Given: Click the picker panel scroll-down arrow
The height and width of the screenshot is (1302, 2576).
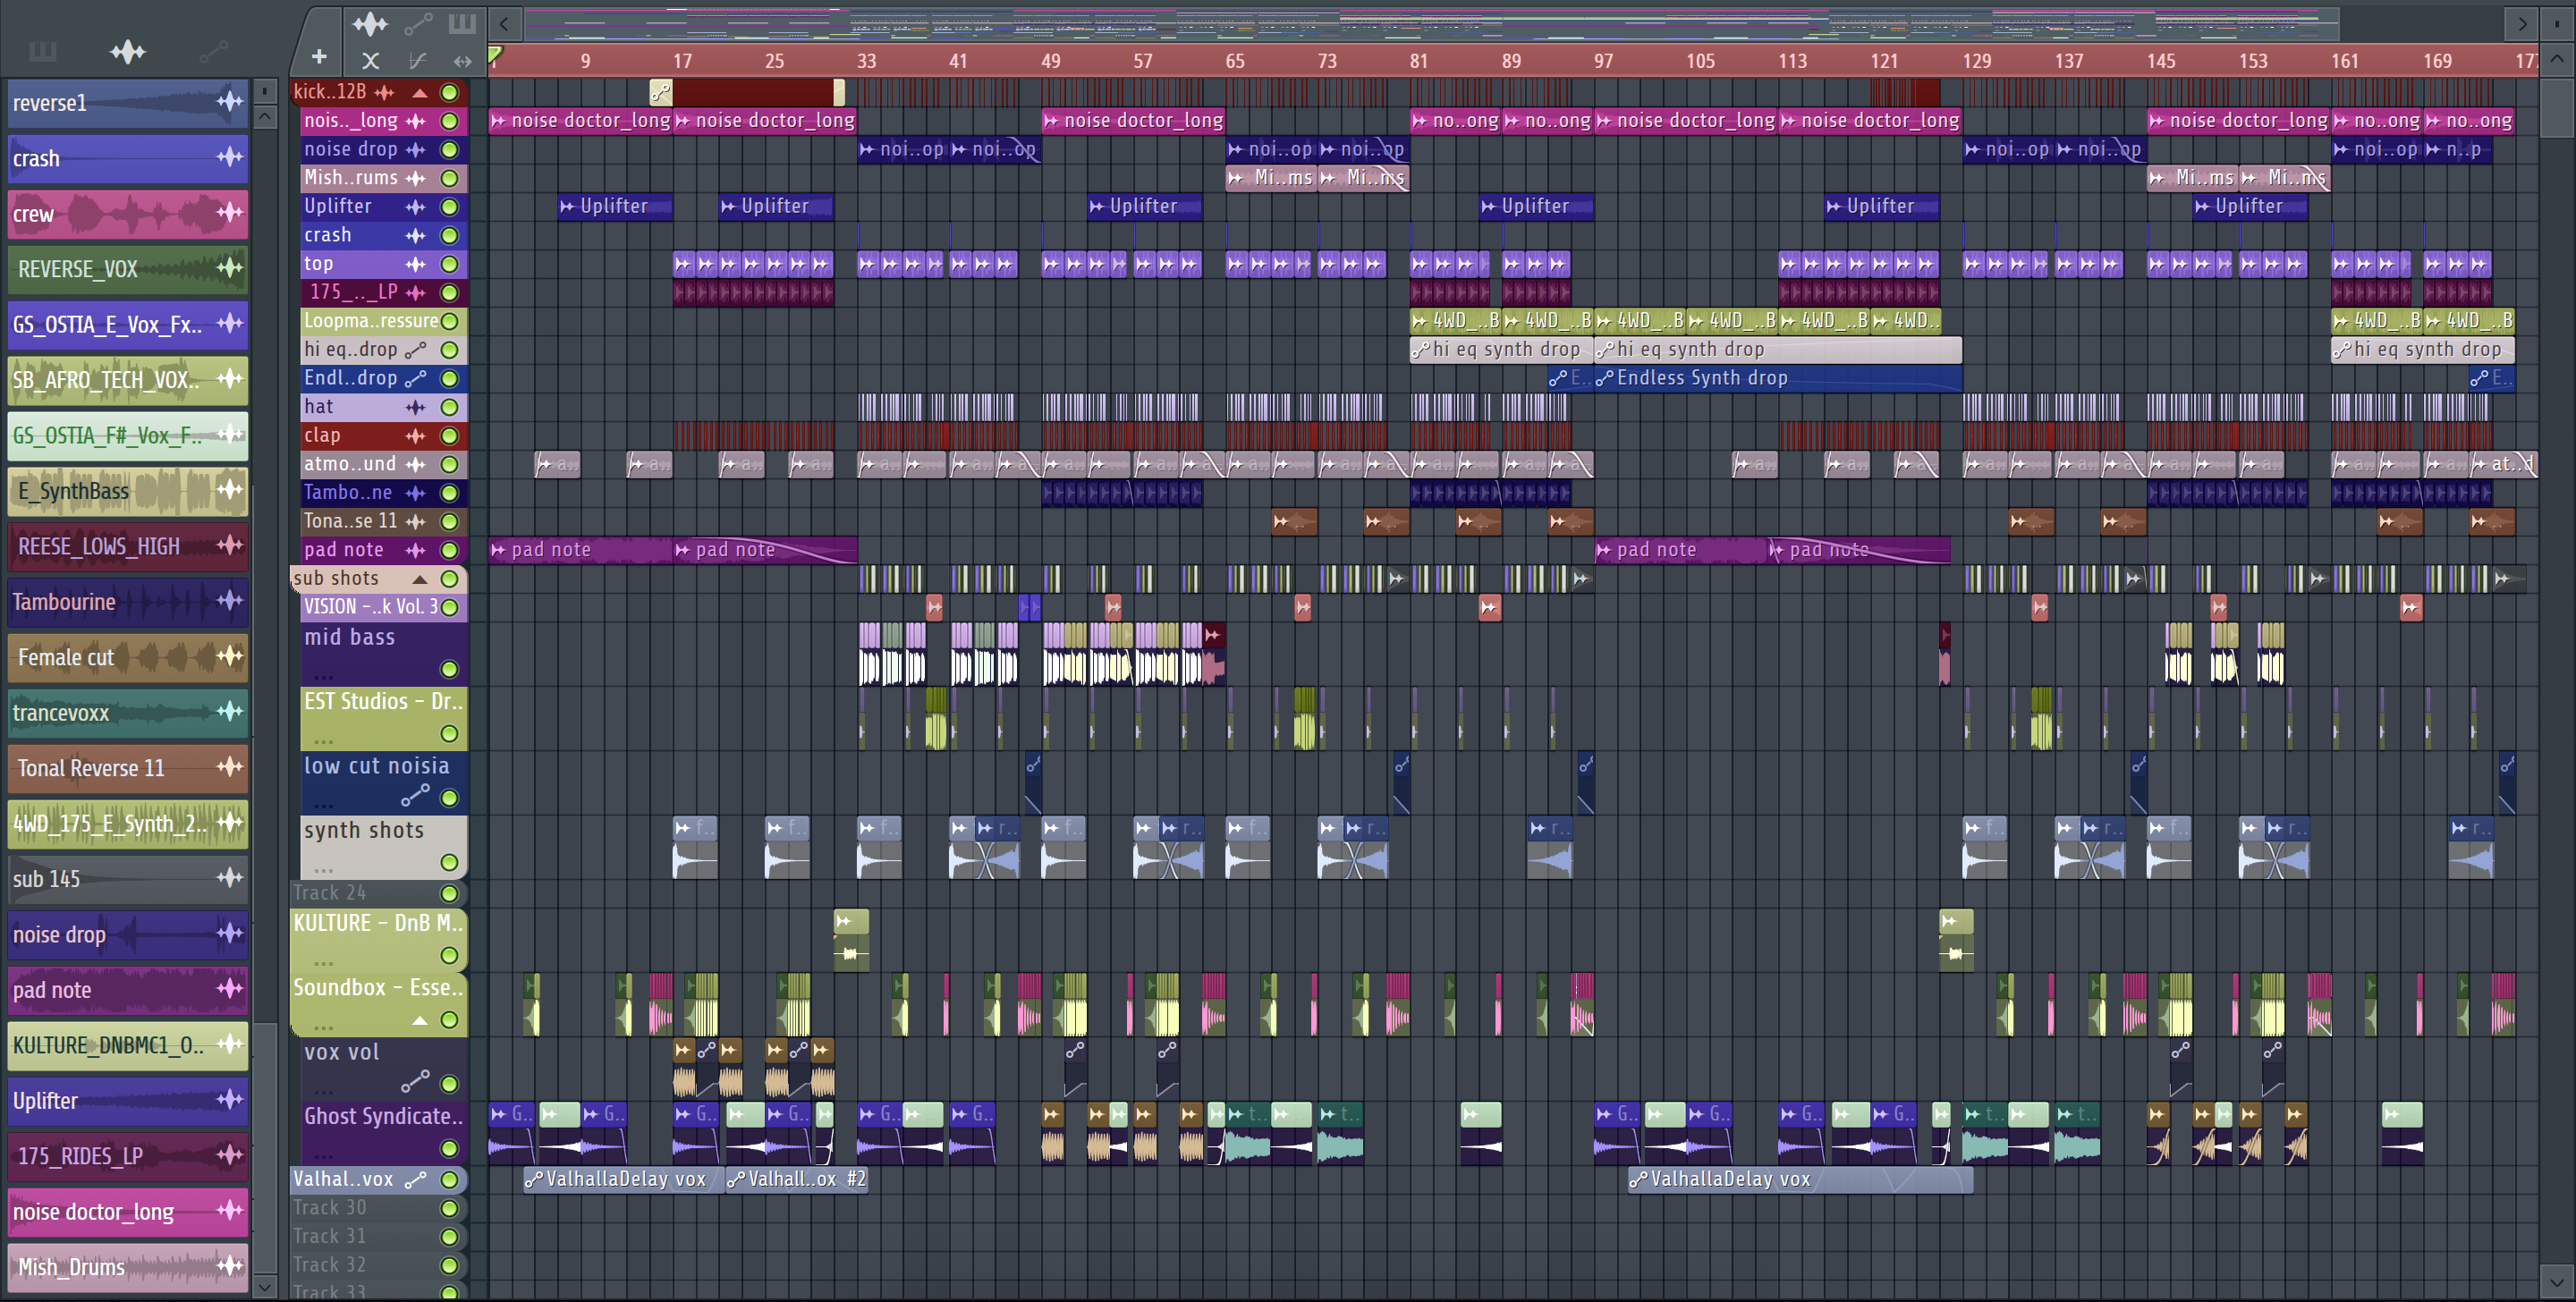Looking at the screenshot, I should (265, 1286).
